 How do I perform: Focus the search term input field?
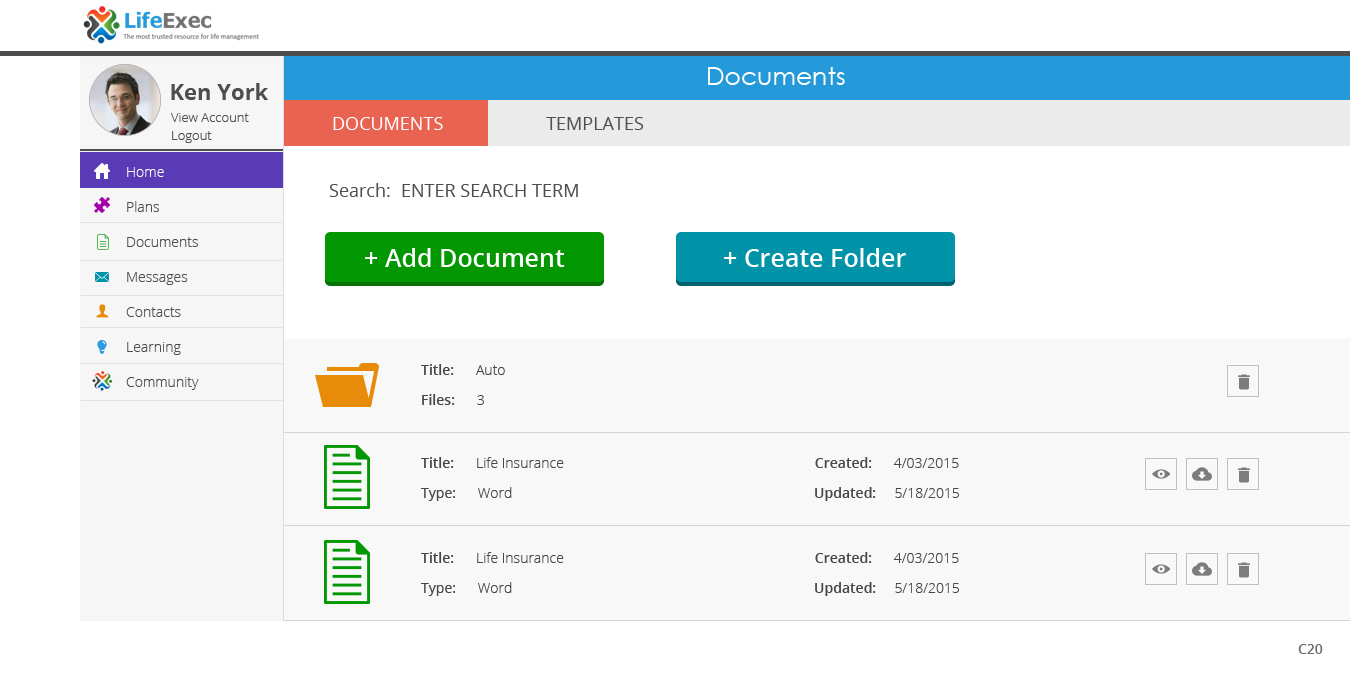490,191
